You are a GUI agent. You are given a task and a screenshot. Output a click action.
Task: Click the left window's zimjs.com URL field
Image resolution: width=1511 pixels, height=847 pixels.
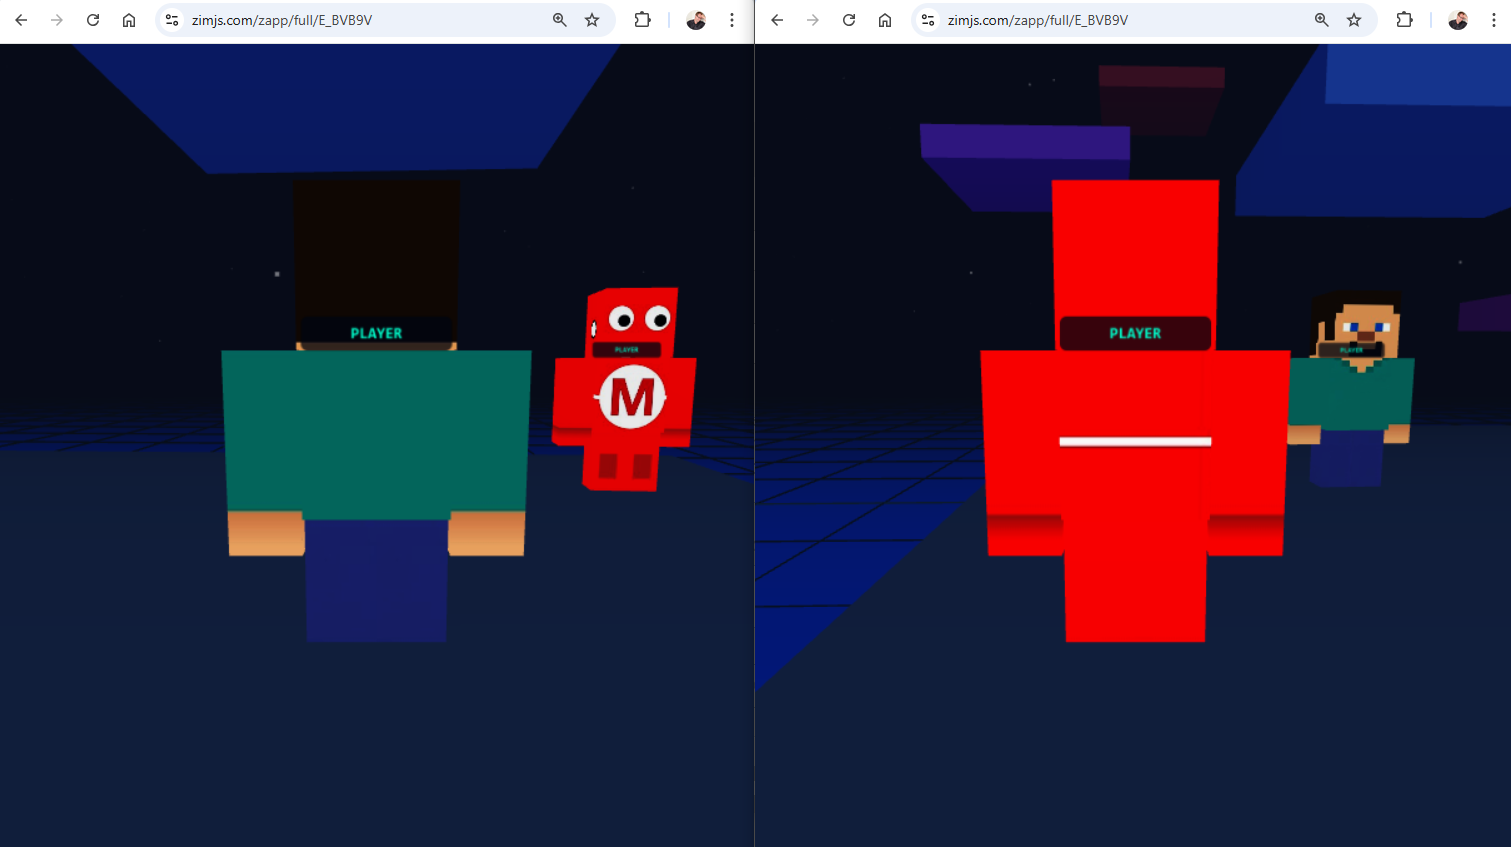tap(360, 20)
